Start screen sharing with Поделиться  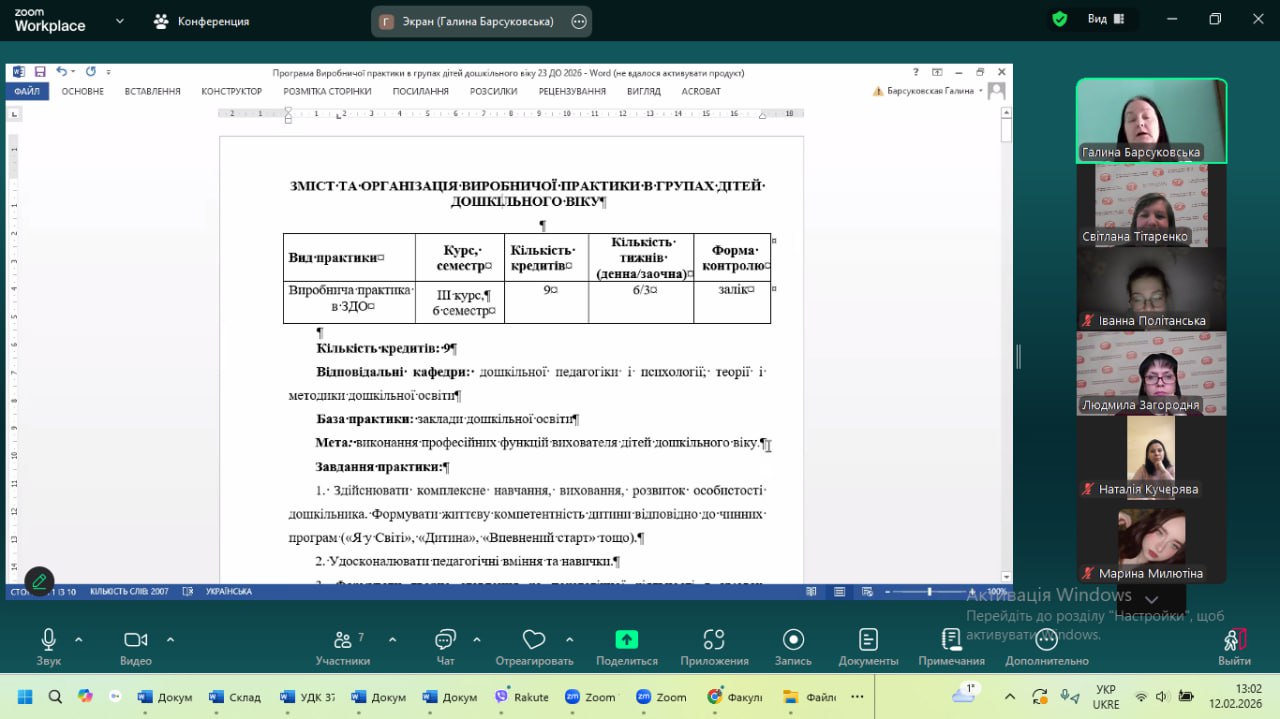pyautogui.click(x=626, y=640)
